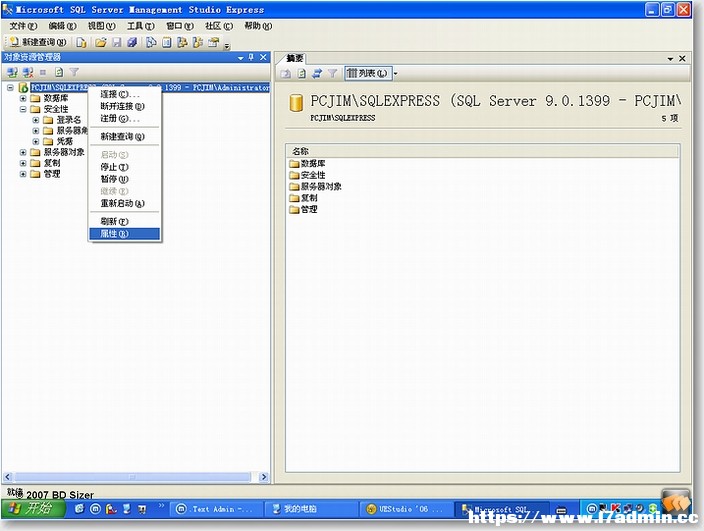Select 服务器对象 in the summary list
This screenshot has height=531, width=704.
pyautogui.click(x=315, y=186)
